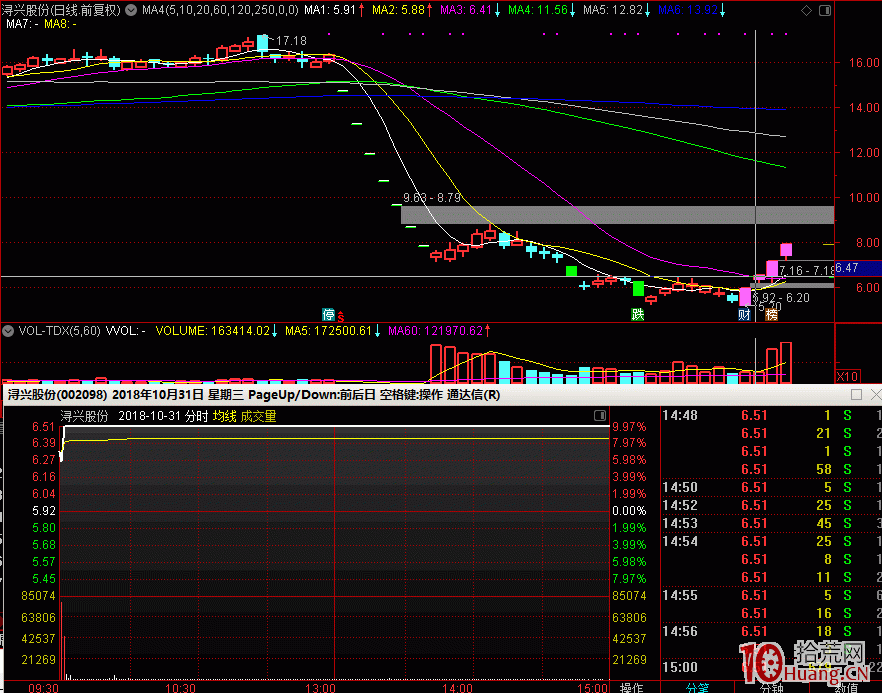Switch to the 分钟 tab
Screen dimensions: 882x693
click(771, 687)
